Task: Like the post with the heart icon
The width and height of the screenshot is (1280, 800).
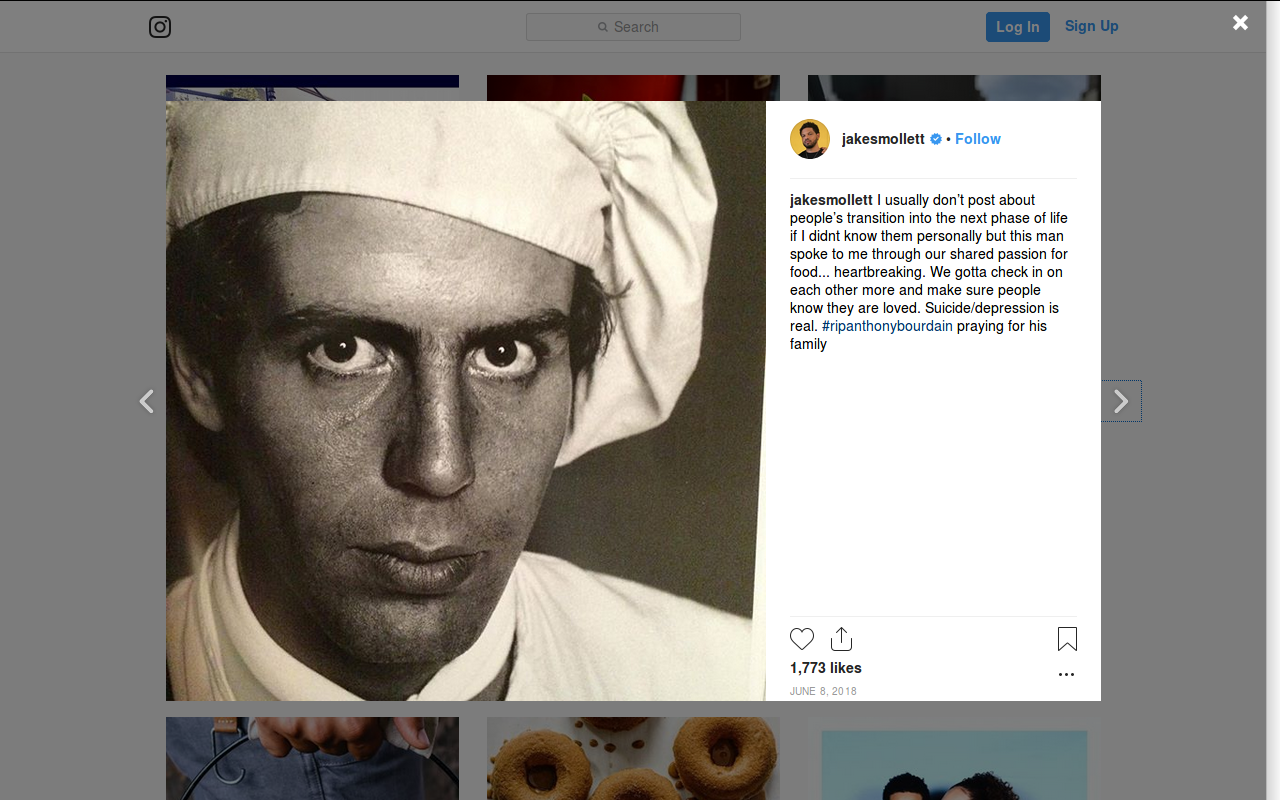Action: [x=802, y=639]
